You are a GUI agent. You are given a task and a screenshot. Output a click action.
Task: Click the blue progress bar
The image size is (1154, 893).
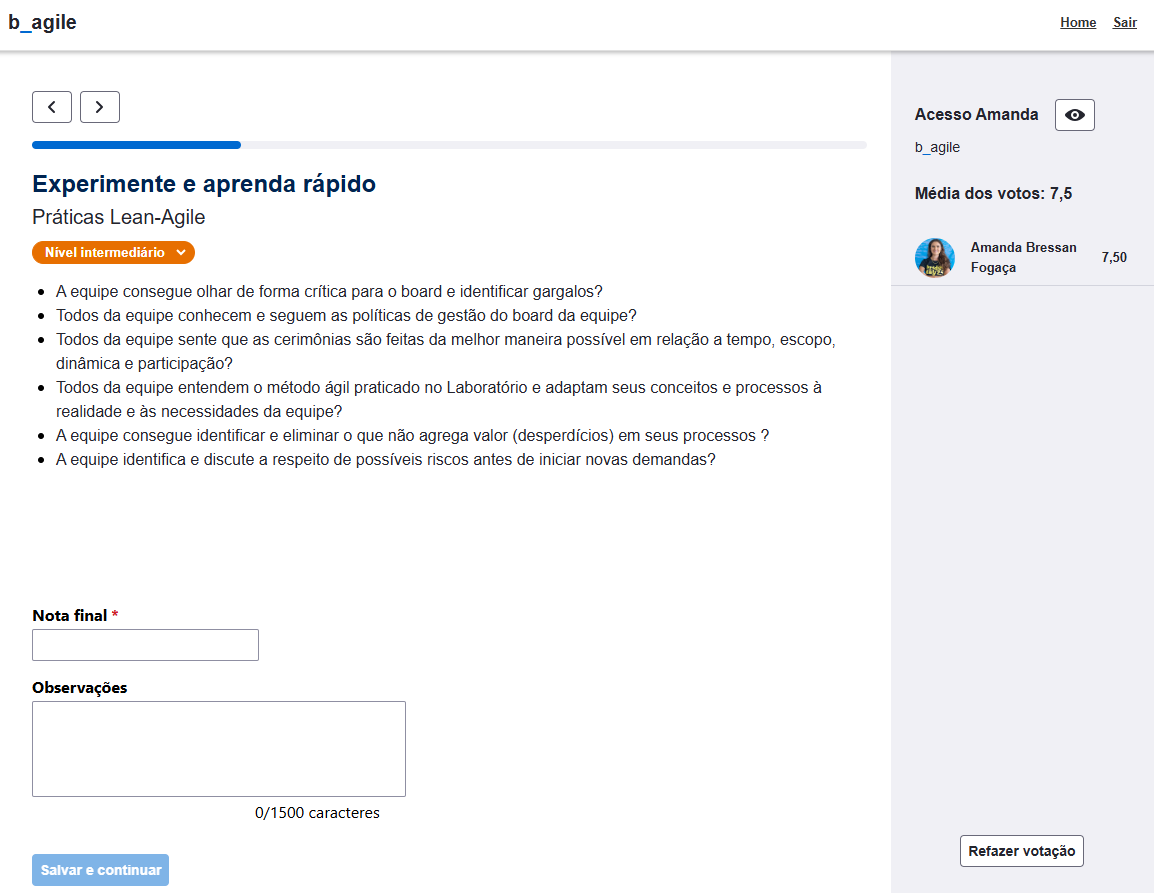click(136, 145)
